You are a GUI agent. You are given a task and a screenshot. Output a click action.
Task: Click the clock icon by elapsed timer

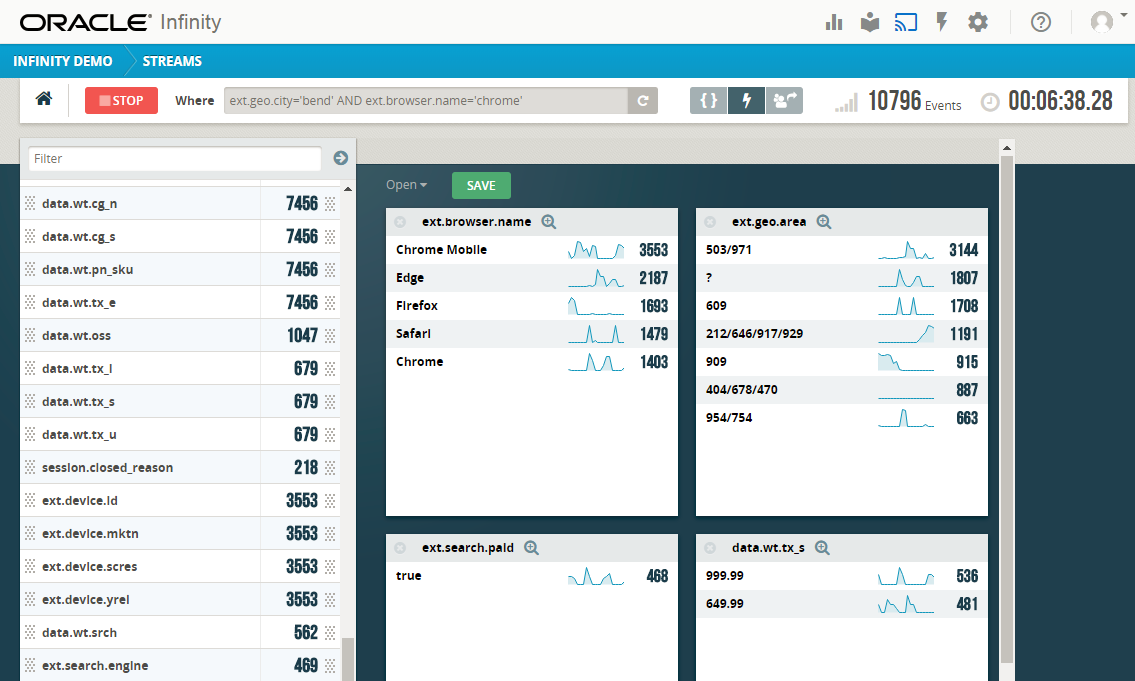990,102
